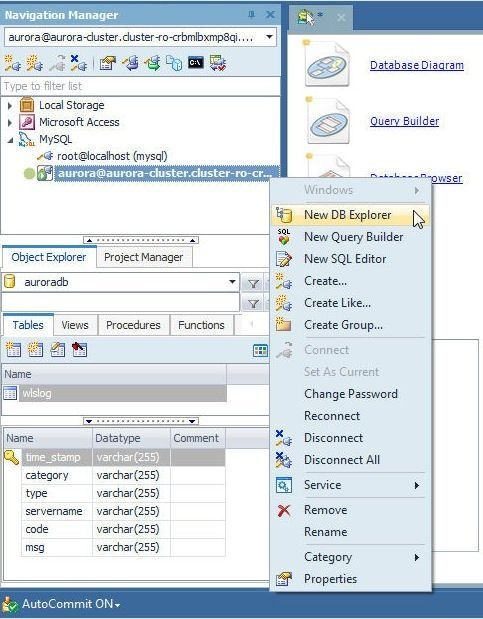Click the Database Diagram document icon

point(327,64)
